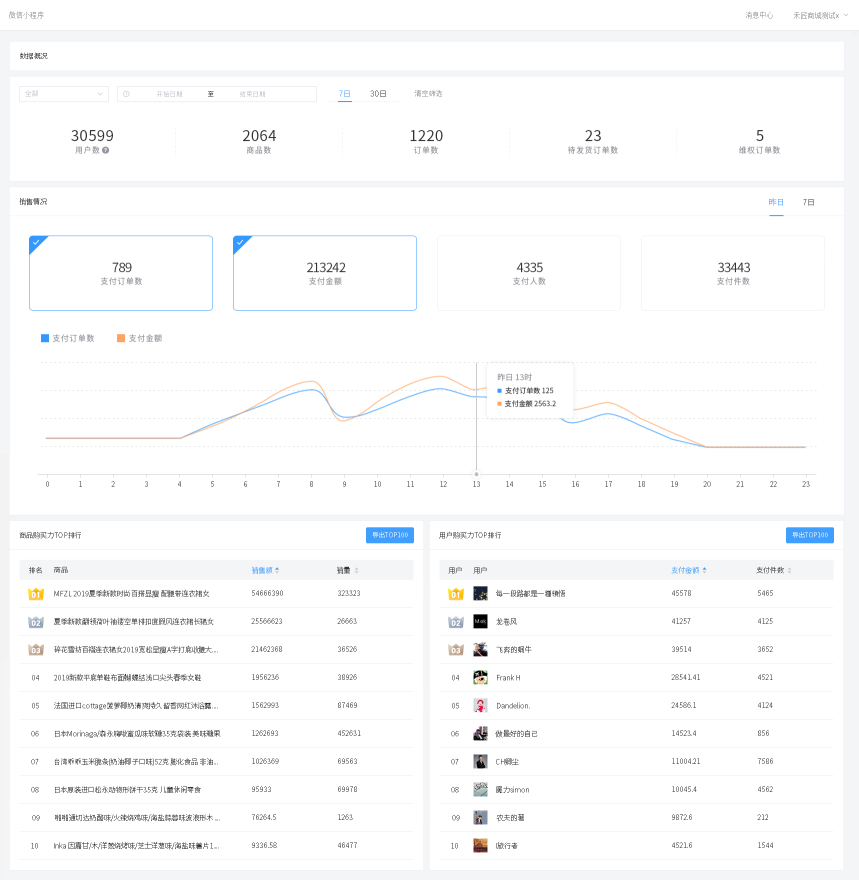This screenshot has width=859, height=880.
Task: Toggle the 支付金额 metric card
Action: 325,273
